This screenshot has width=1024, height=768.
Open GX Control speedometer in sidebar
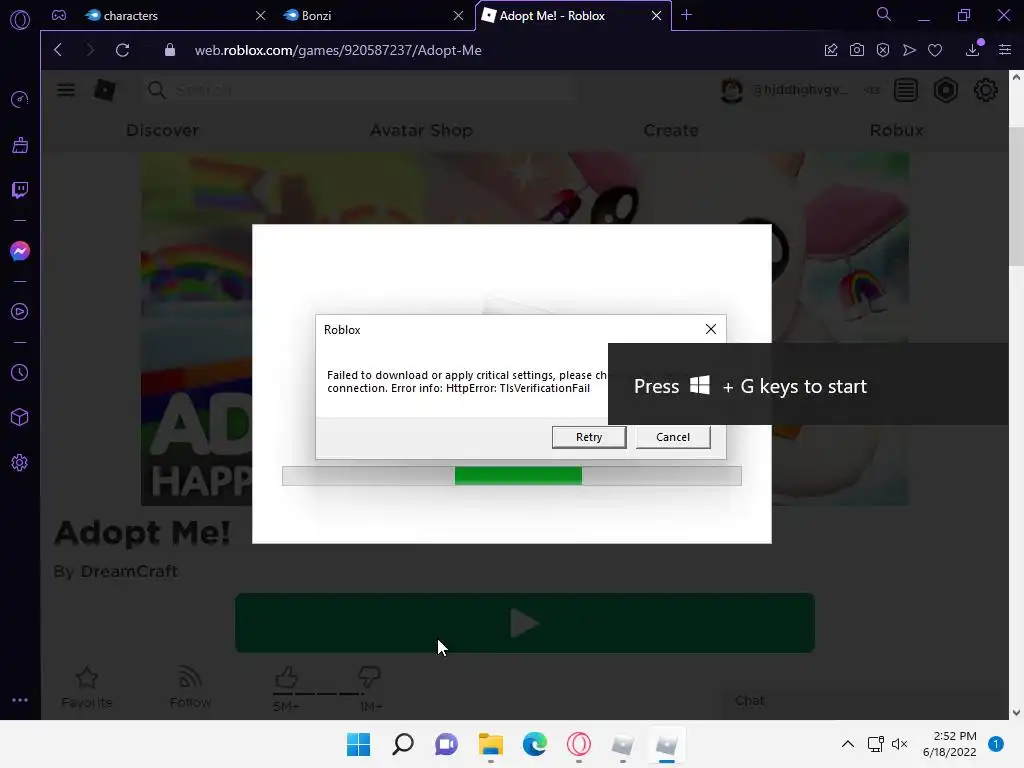point(20,99)
